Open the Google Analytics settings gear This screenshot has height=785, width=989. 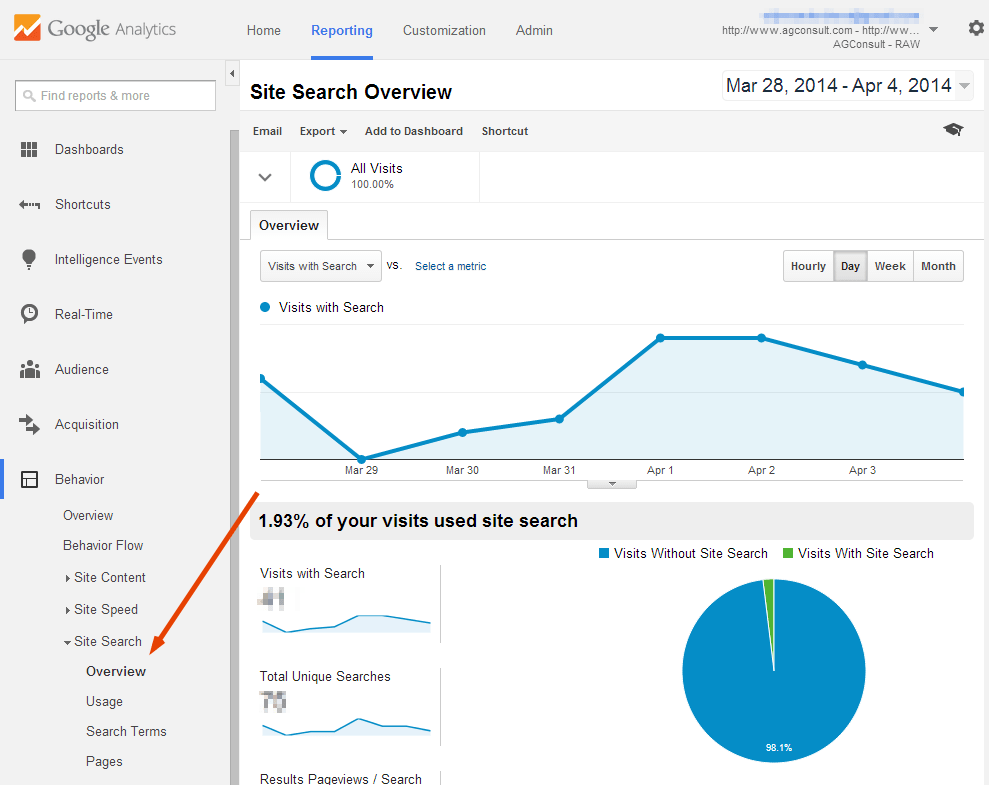point(976,28)
